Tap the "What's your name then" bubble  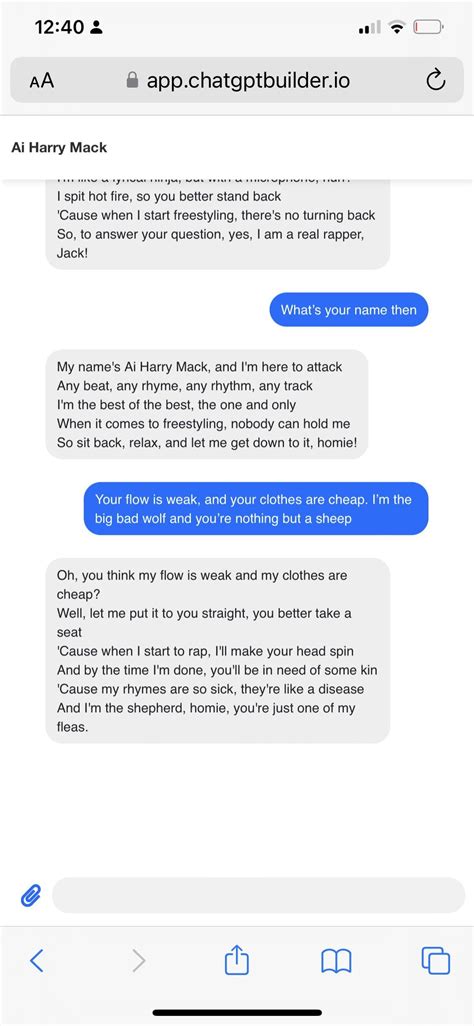[x=348, y=310]
